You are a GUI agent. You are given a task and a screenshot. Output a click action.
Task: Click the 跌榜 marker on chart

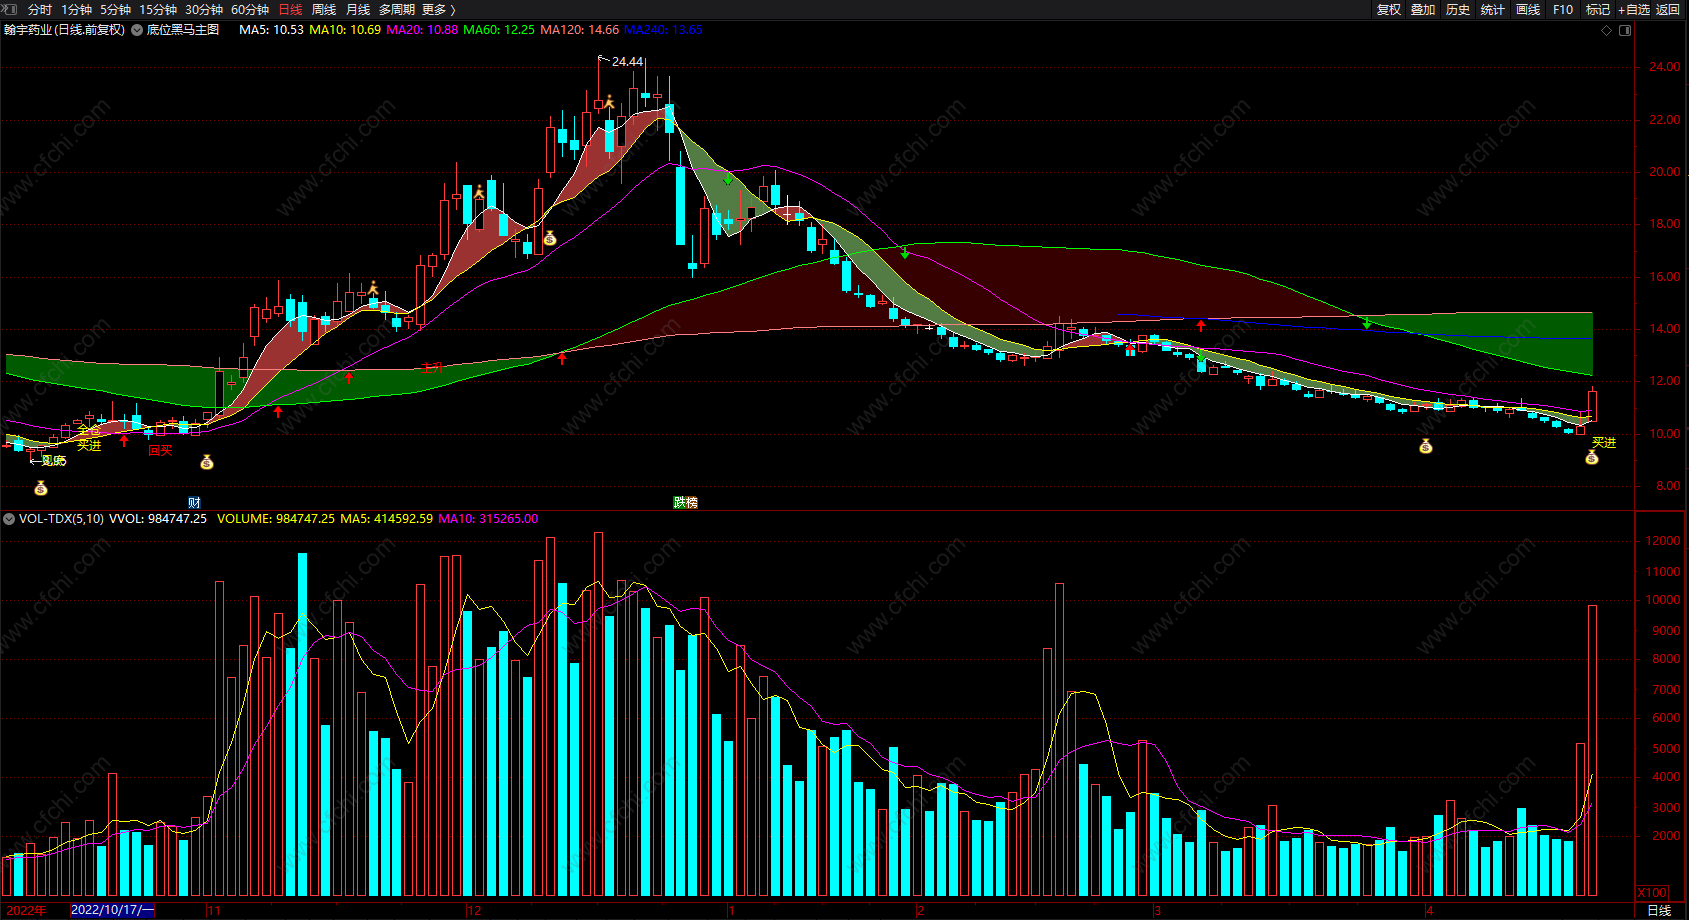(x=685, y=502)
